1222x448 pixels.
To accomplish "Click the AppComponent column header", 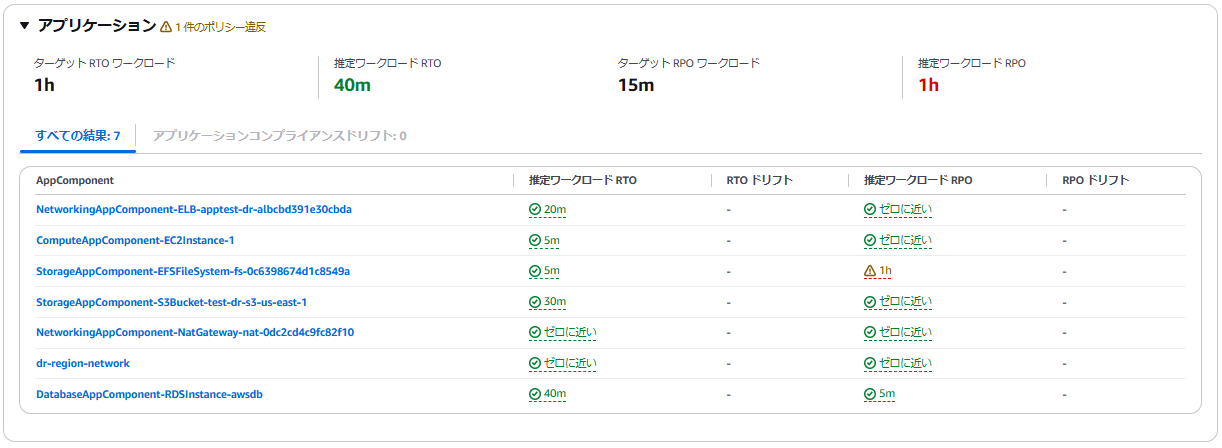I will 74,181.
